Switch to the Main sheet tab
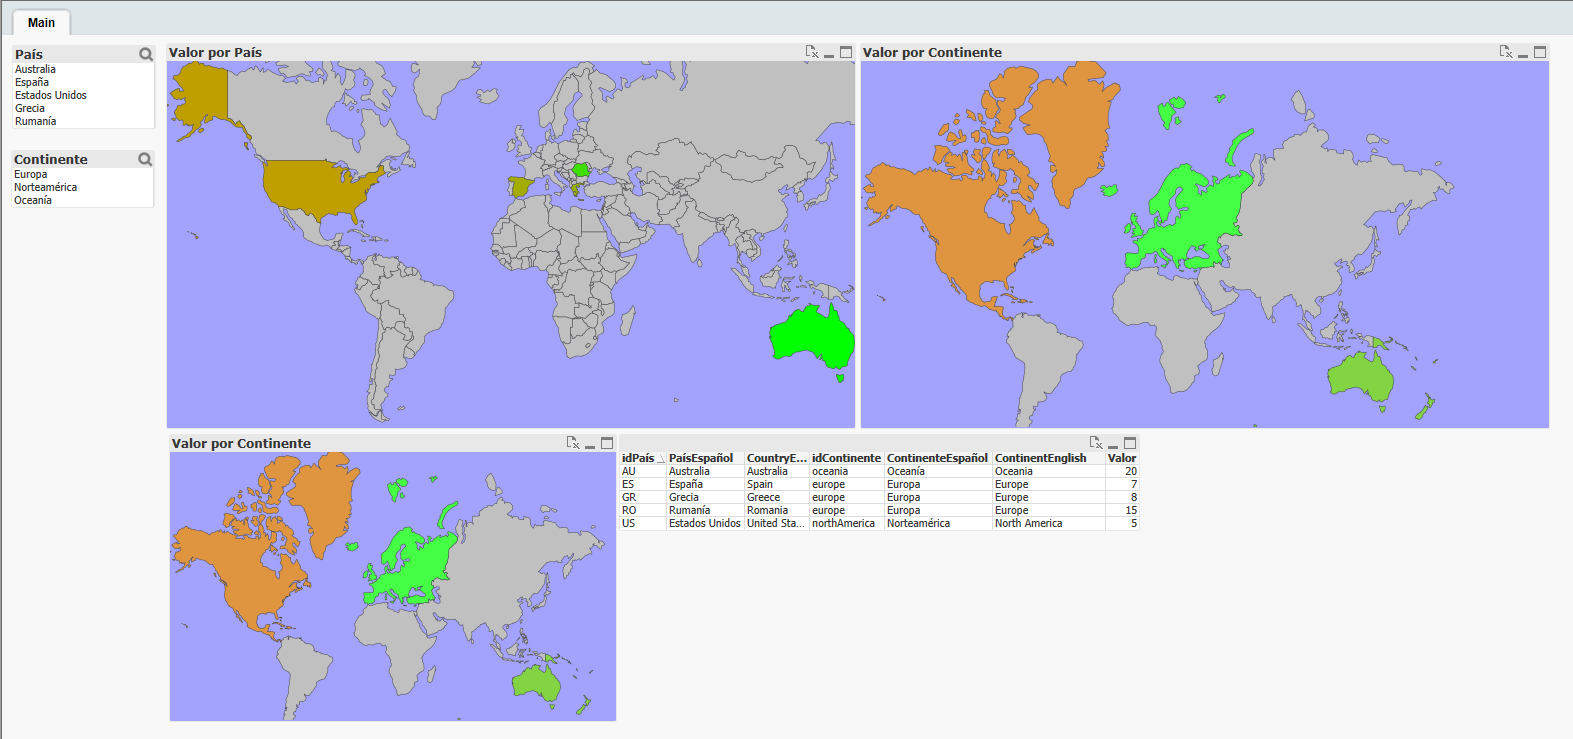 tap(41, 22)
